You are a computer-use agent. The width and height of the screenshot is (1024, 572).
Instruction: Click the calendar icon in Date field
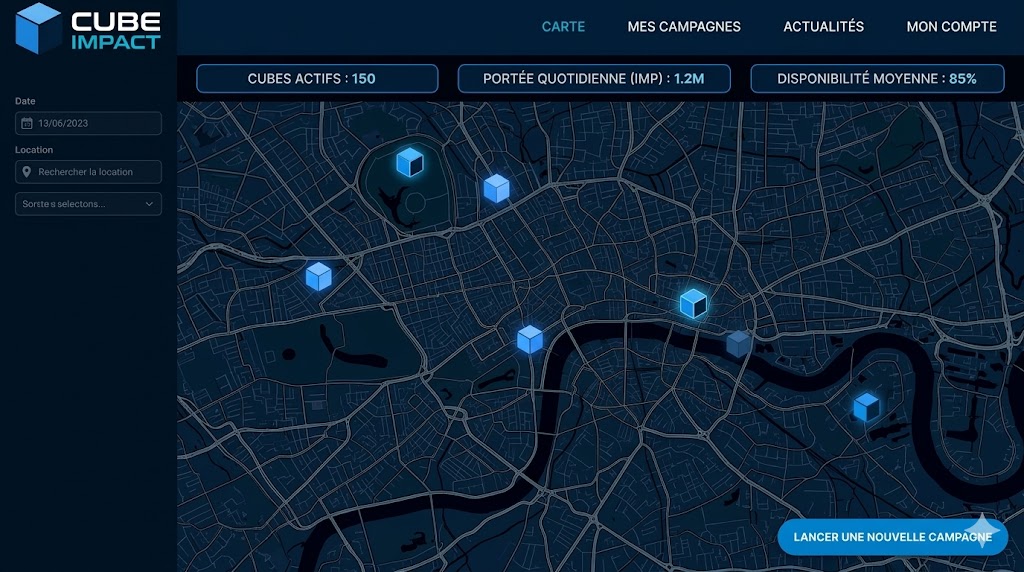(27, 124)
